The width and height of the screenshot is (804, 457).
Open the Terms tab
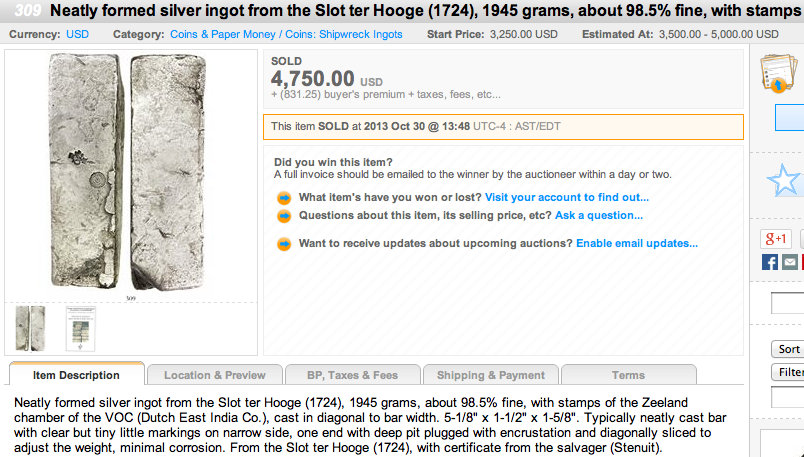pos(628,375)
